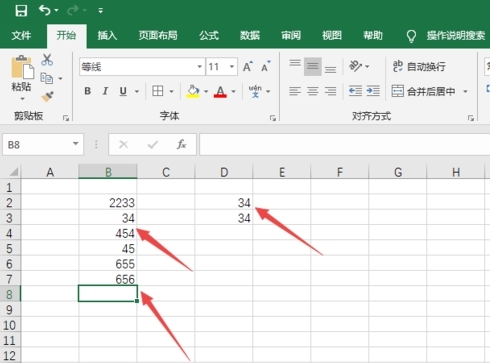Viewport: 490px width, 363px height.
Task: Open the Undo history dropdown arrow
Action: [56, 11]
